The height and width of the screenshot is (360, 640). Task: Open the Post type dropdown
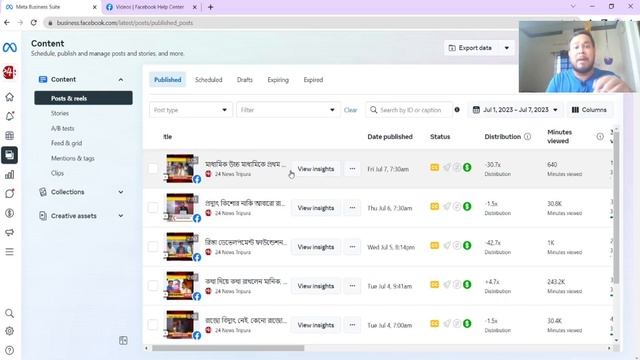click(x=191, y=110)
